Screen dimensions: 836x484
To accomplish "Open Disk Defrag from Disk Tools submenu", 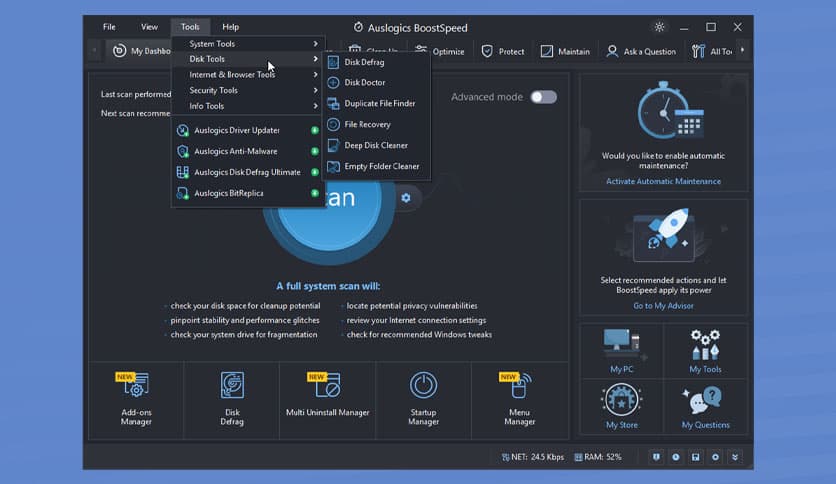I will [376, 62].
